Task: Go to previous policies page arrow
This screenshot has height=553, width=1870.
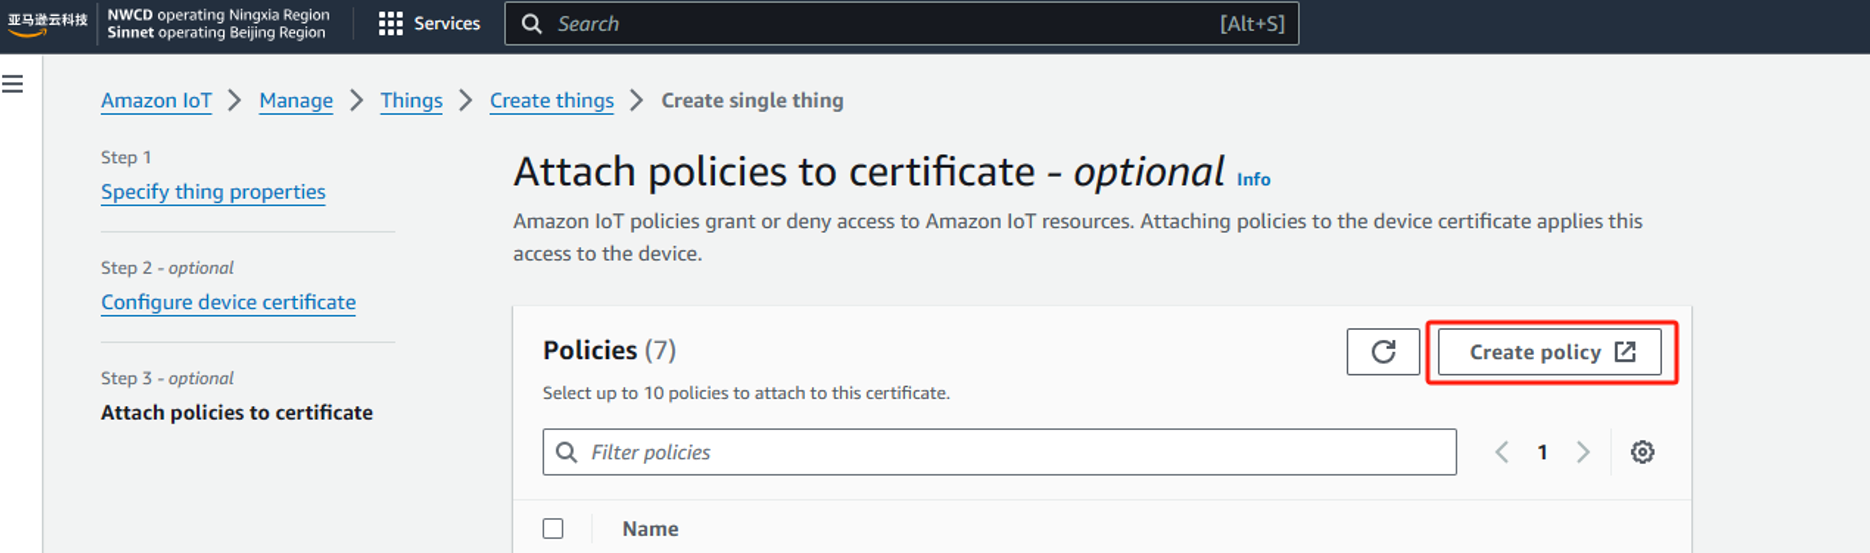Action: tap(1502, 452)
